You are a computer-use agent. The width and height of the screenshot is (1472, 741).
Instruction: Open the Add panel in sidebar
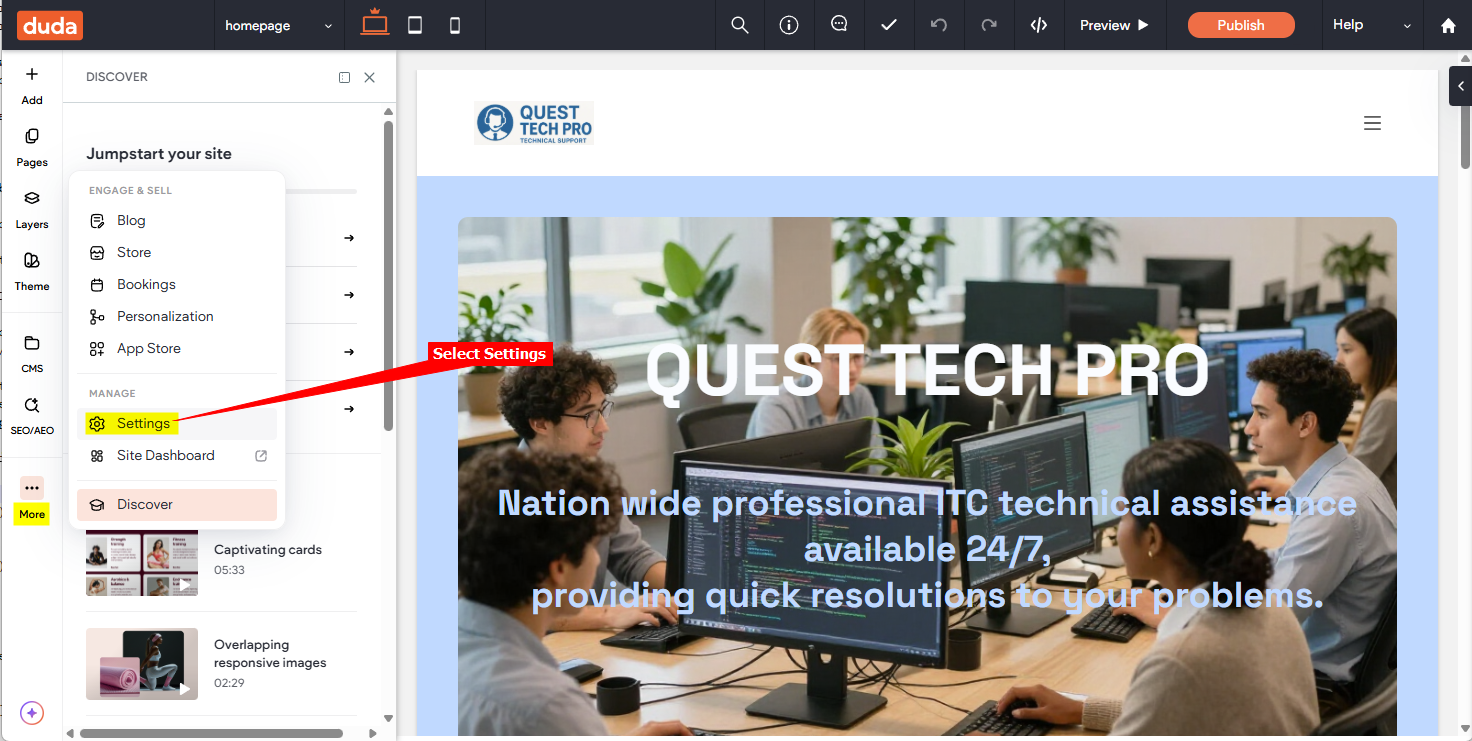click(x=32, y=86)
